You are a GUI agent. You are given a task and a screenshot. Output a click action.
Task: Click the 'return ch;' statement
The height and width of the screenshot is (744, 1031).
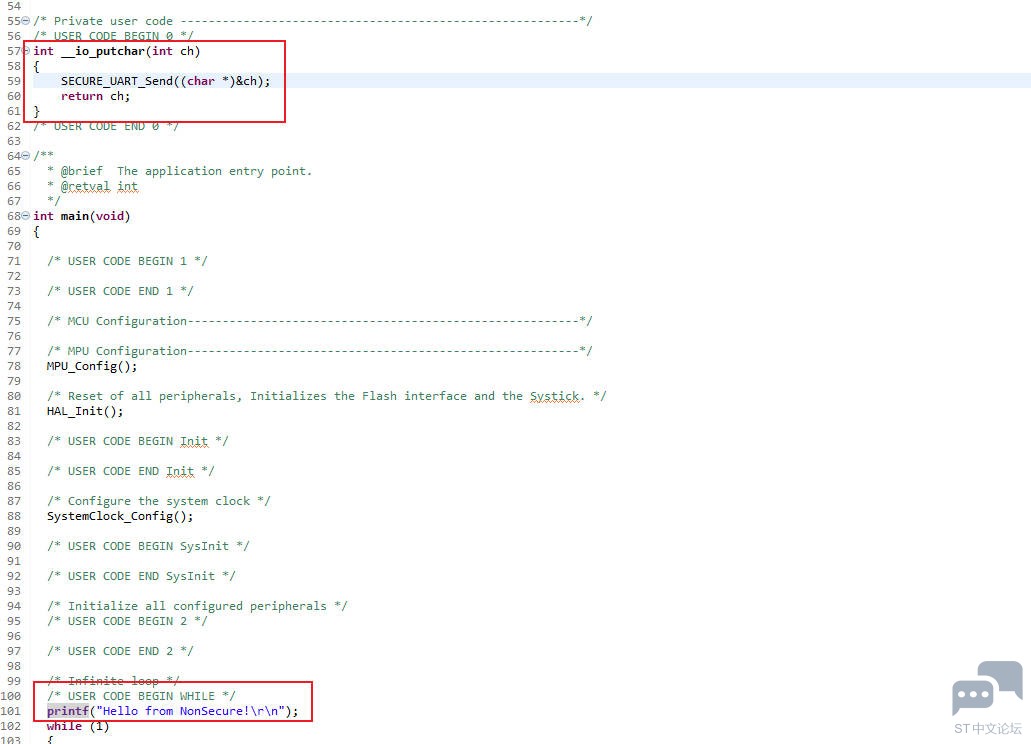[95, 96]
